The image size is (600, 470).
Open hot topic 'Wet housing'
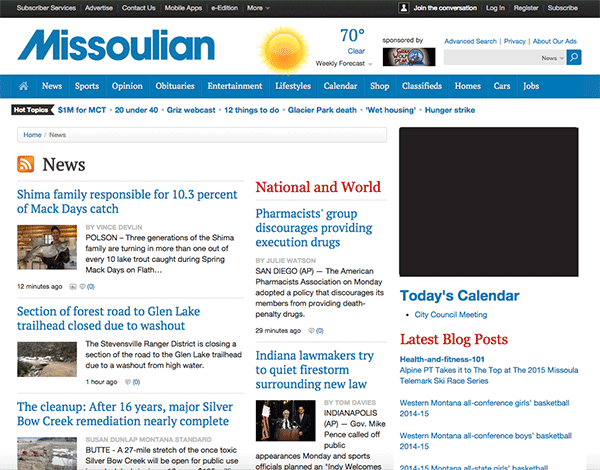[391, 110]
